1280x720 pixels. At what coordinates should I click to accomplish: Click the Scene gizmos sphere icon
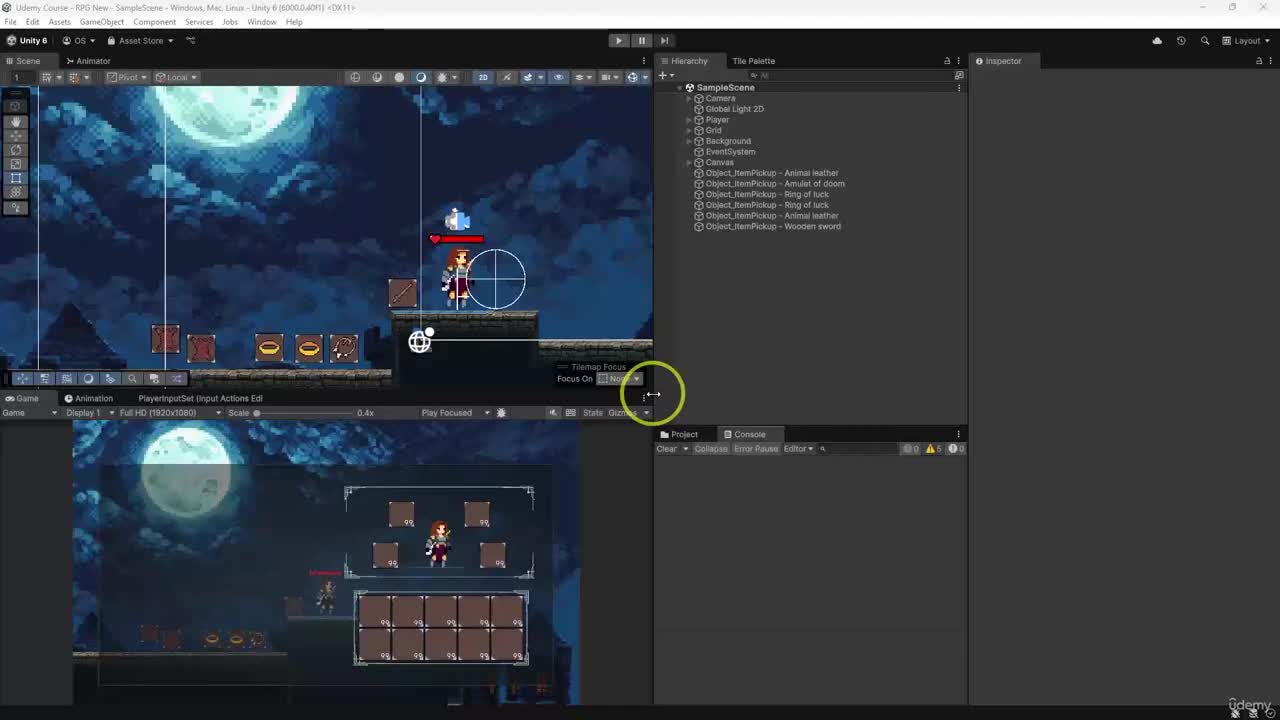tap(632, 77)
